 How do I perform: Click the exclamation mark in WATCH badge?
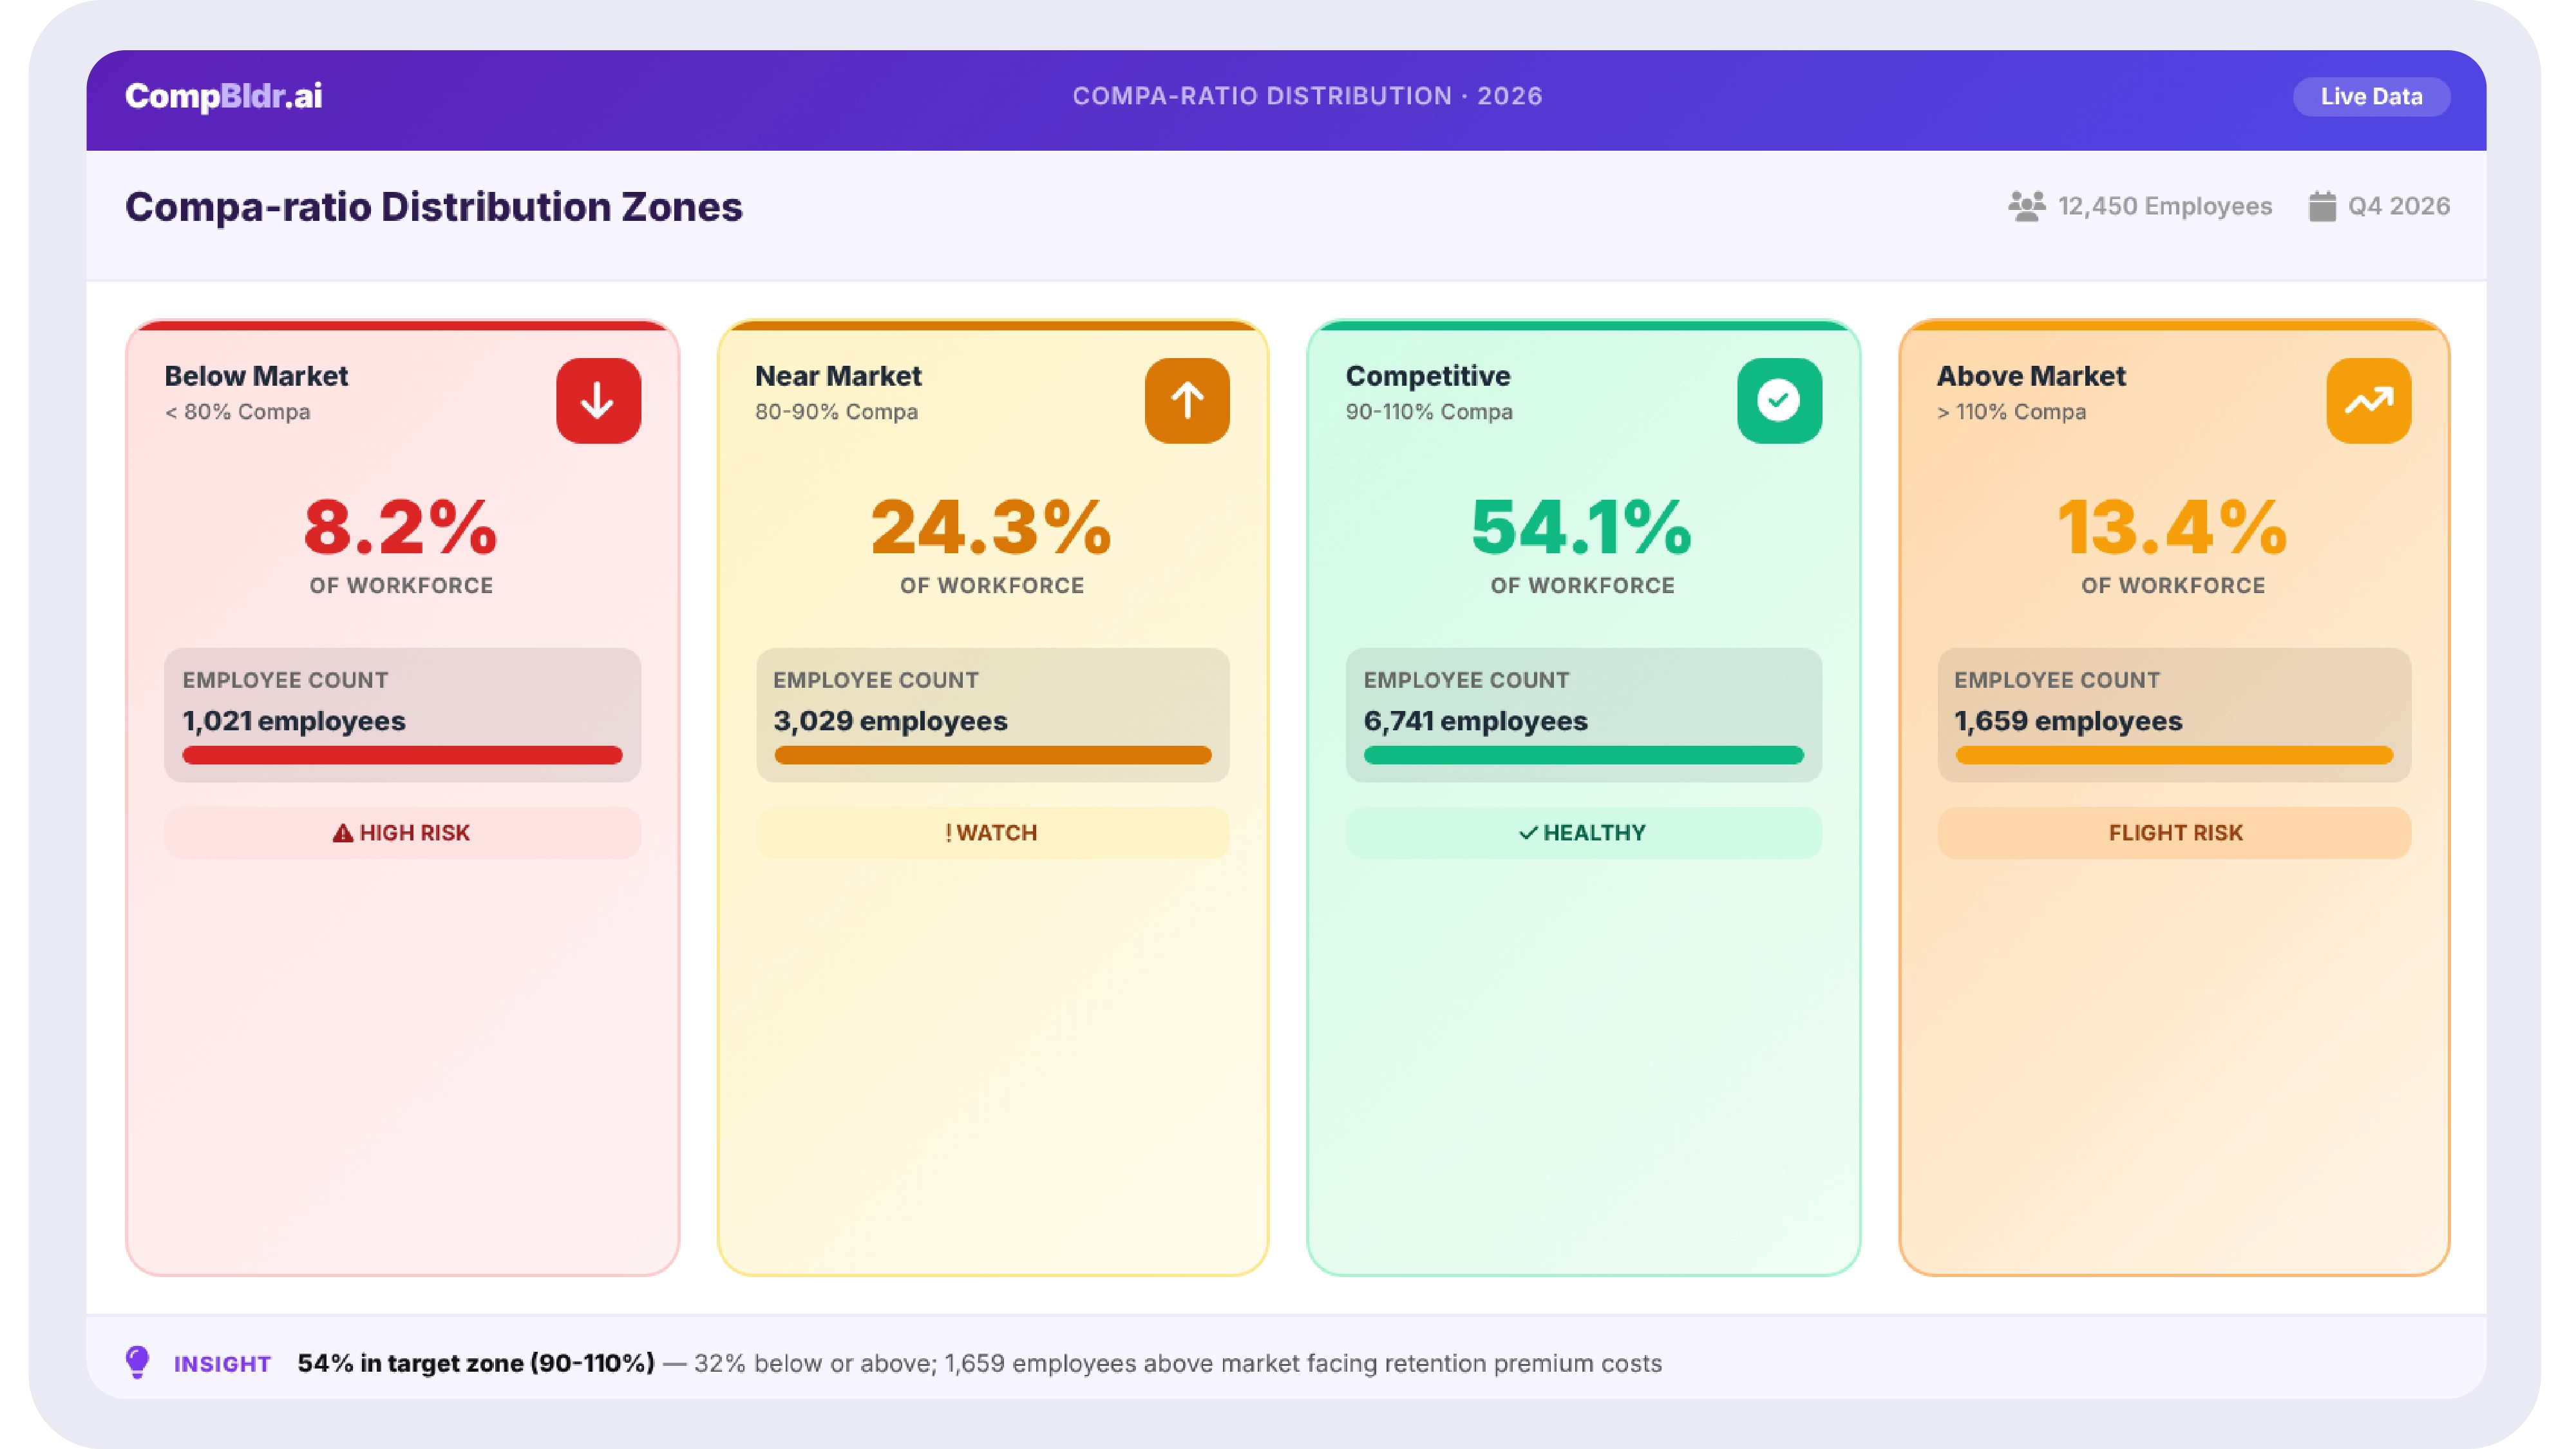pos(948,833)
